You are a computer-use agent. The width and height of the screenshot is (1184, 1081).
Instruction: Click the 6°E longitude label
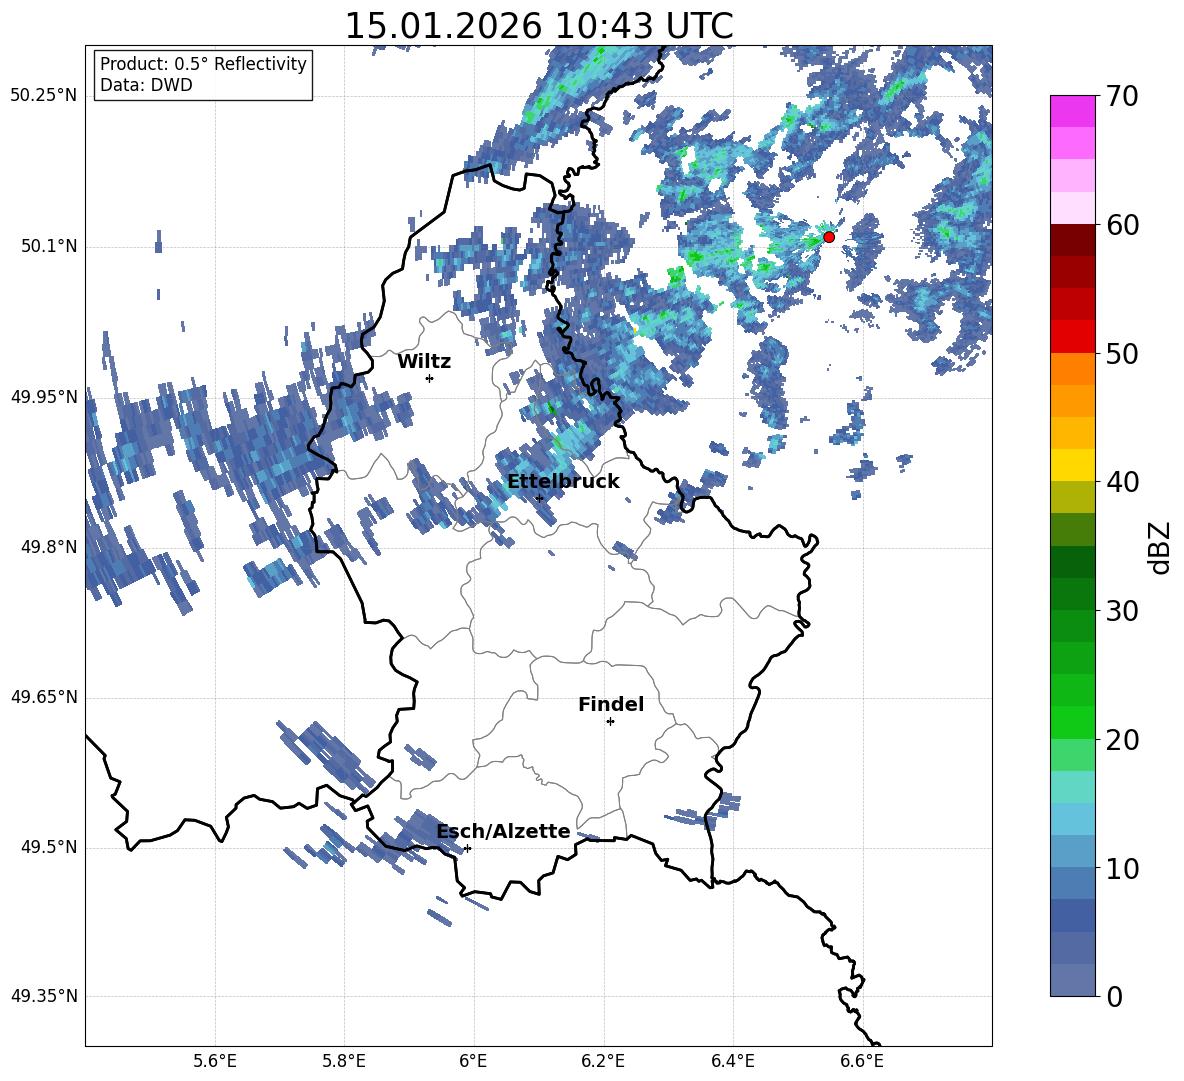(473, 1061)
